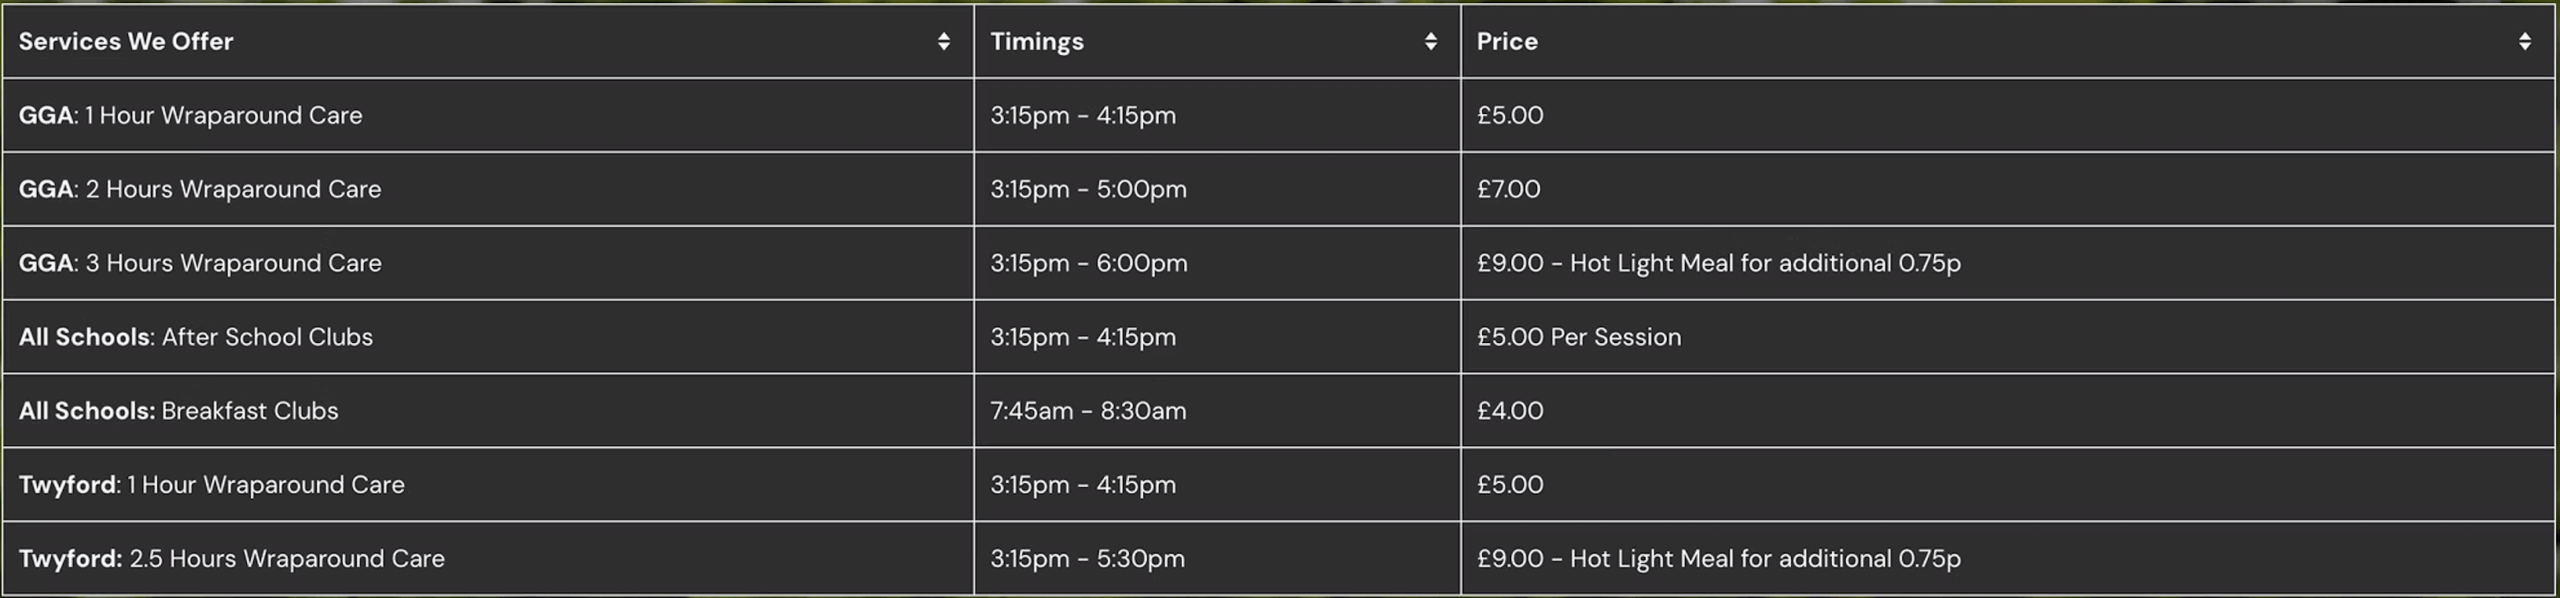Select the £4.00 Breakfast Clubs price
Viewport: 2560px width, 598px height.
(1510, 411)
